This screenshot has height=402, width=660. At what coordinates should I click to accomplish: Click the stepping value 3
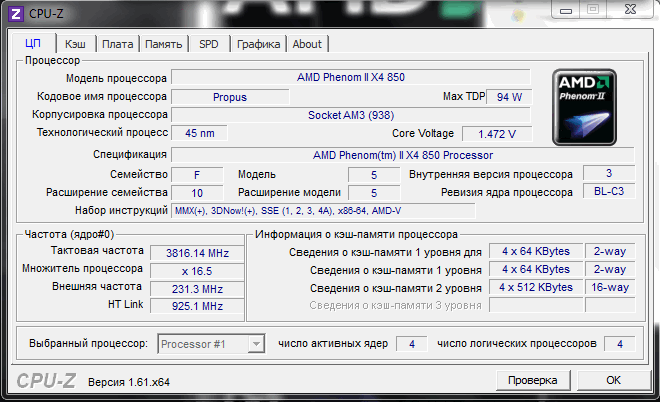click(609, 173)
